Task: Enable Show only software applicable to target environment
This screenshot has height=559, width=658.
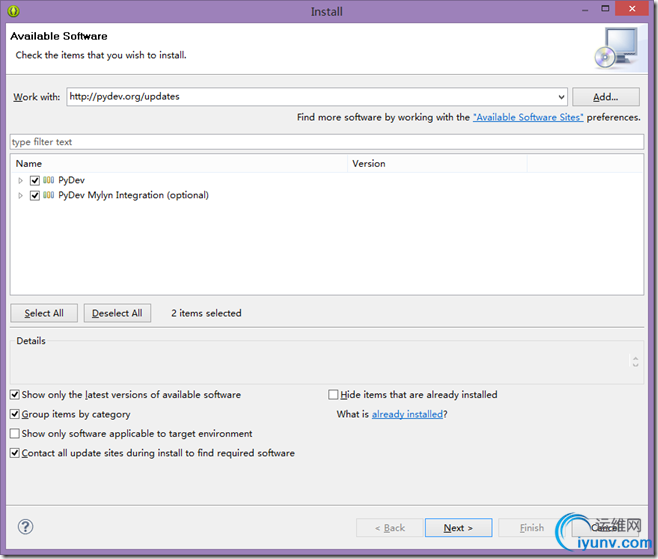Action: [x=15, y=434]
